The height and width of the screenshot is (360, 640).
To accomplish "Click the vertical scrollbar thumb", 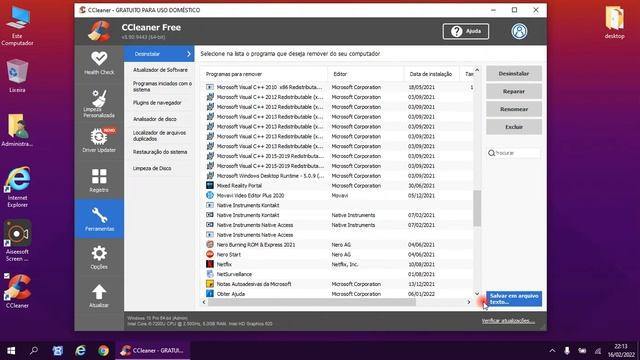I will [x=477, y=208].
